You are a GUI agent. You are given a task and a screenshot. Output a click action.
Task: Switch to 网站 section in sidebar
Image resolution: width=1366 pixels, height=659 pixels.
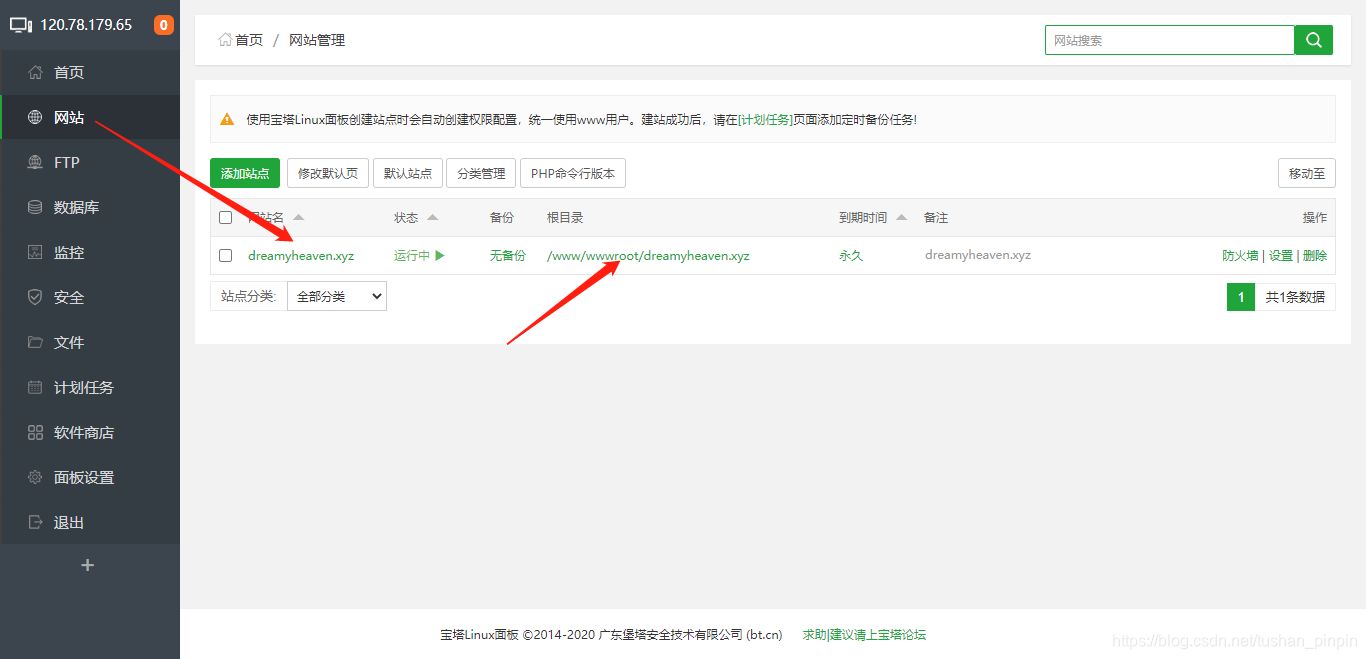pos(67,117)
